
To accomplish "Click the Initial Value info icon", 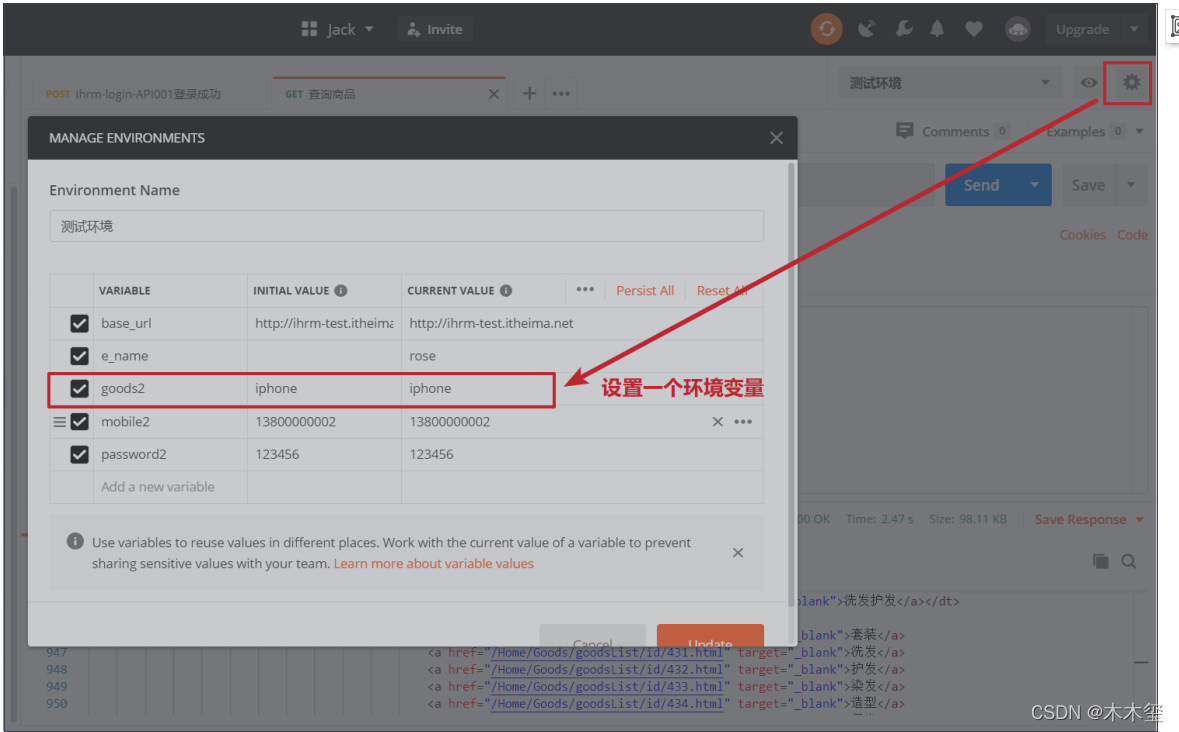I will pyautogui.click(x=341, y=291).
